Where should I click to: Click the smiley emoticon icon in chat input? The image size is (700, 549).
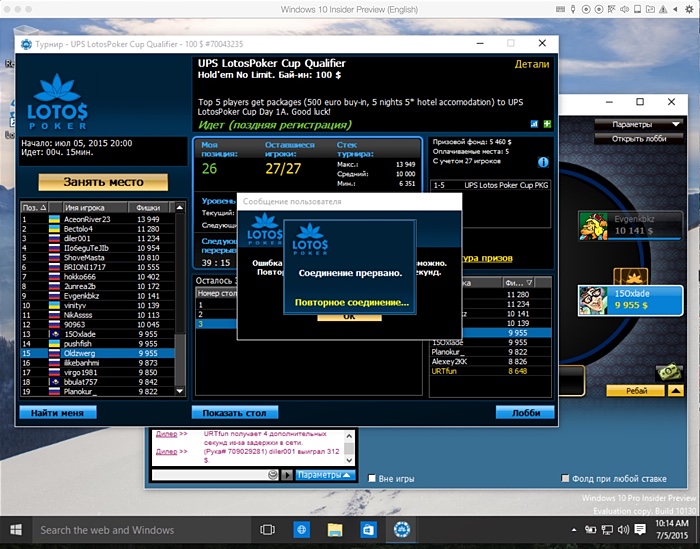pyautogui.click(x=273, y=475)
